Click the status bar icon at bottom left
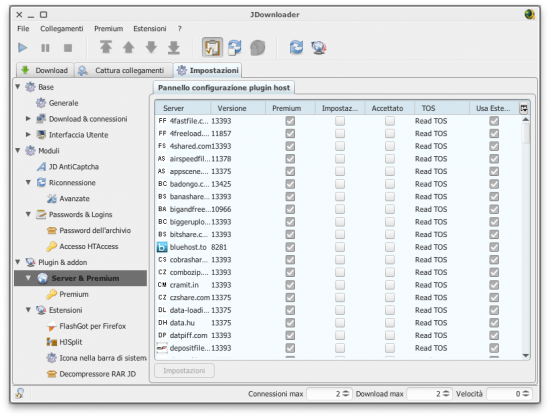Screen dimensions: 550x417 [20, 393]
